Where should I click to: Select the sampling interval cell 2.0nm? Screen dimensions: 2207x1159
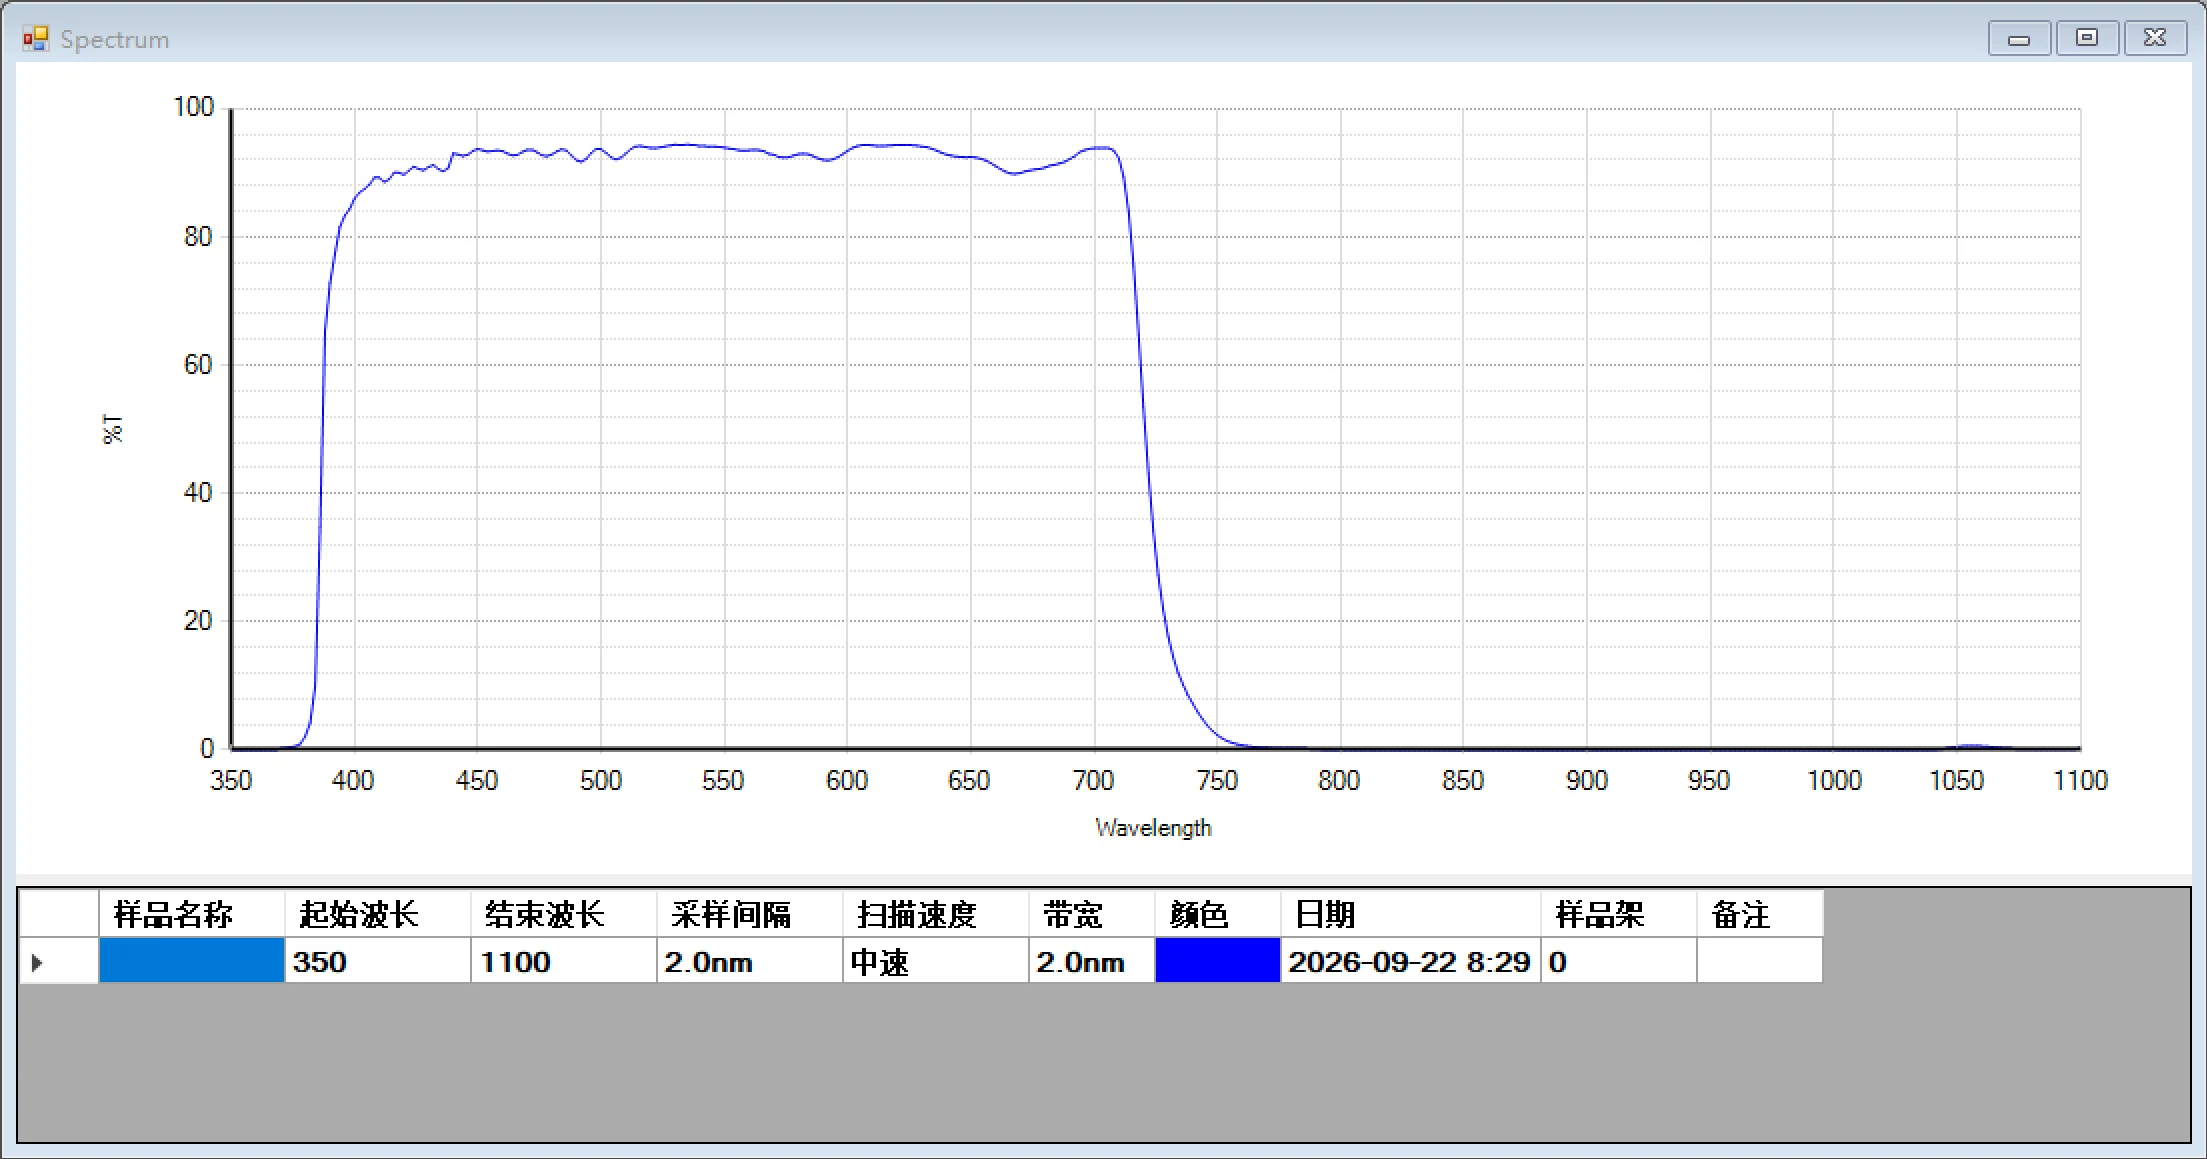(x=750, y=961)
